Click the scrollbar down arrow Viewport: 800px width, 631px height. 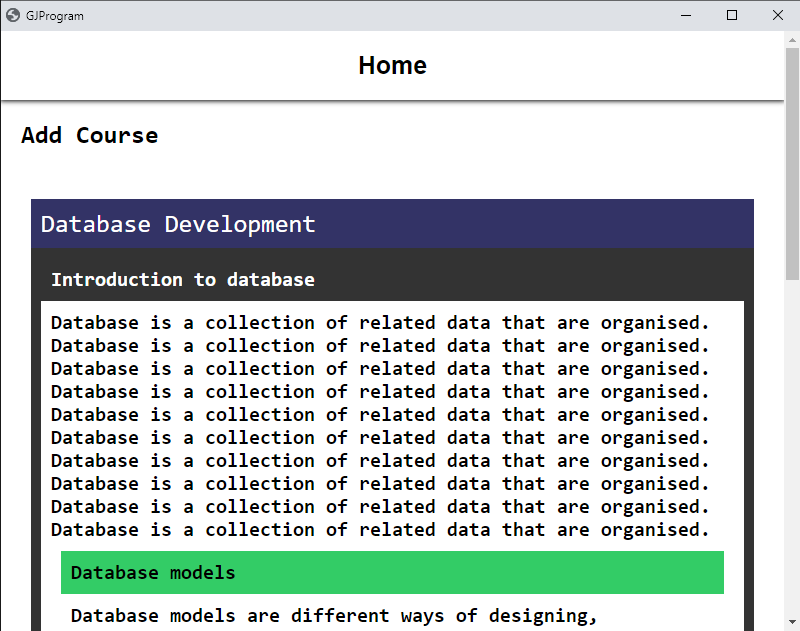click(792, 623)
